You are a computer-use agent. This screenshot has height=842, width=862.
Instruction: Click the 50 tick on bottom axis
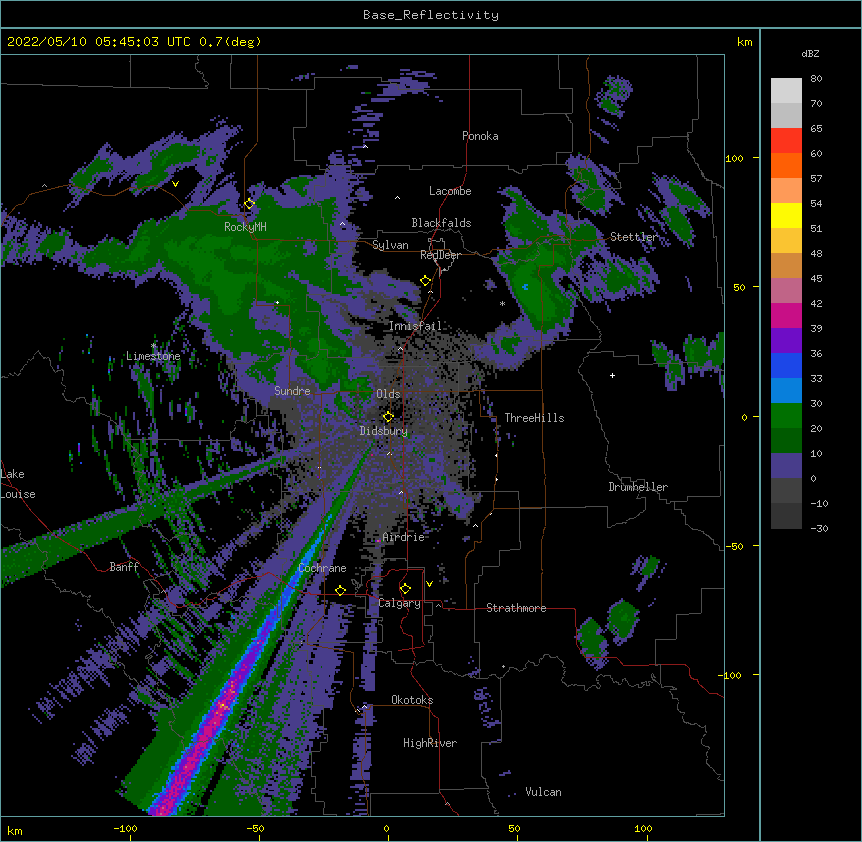tap(514, 828)
